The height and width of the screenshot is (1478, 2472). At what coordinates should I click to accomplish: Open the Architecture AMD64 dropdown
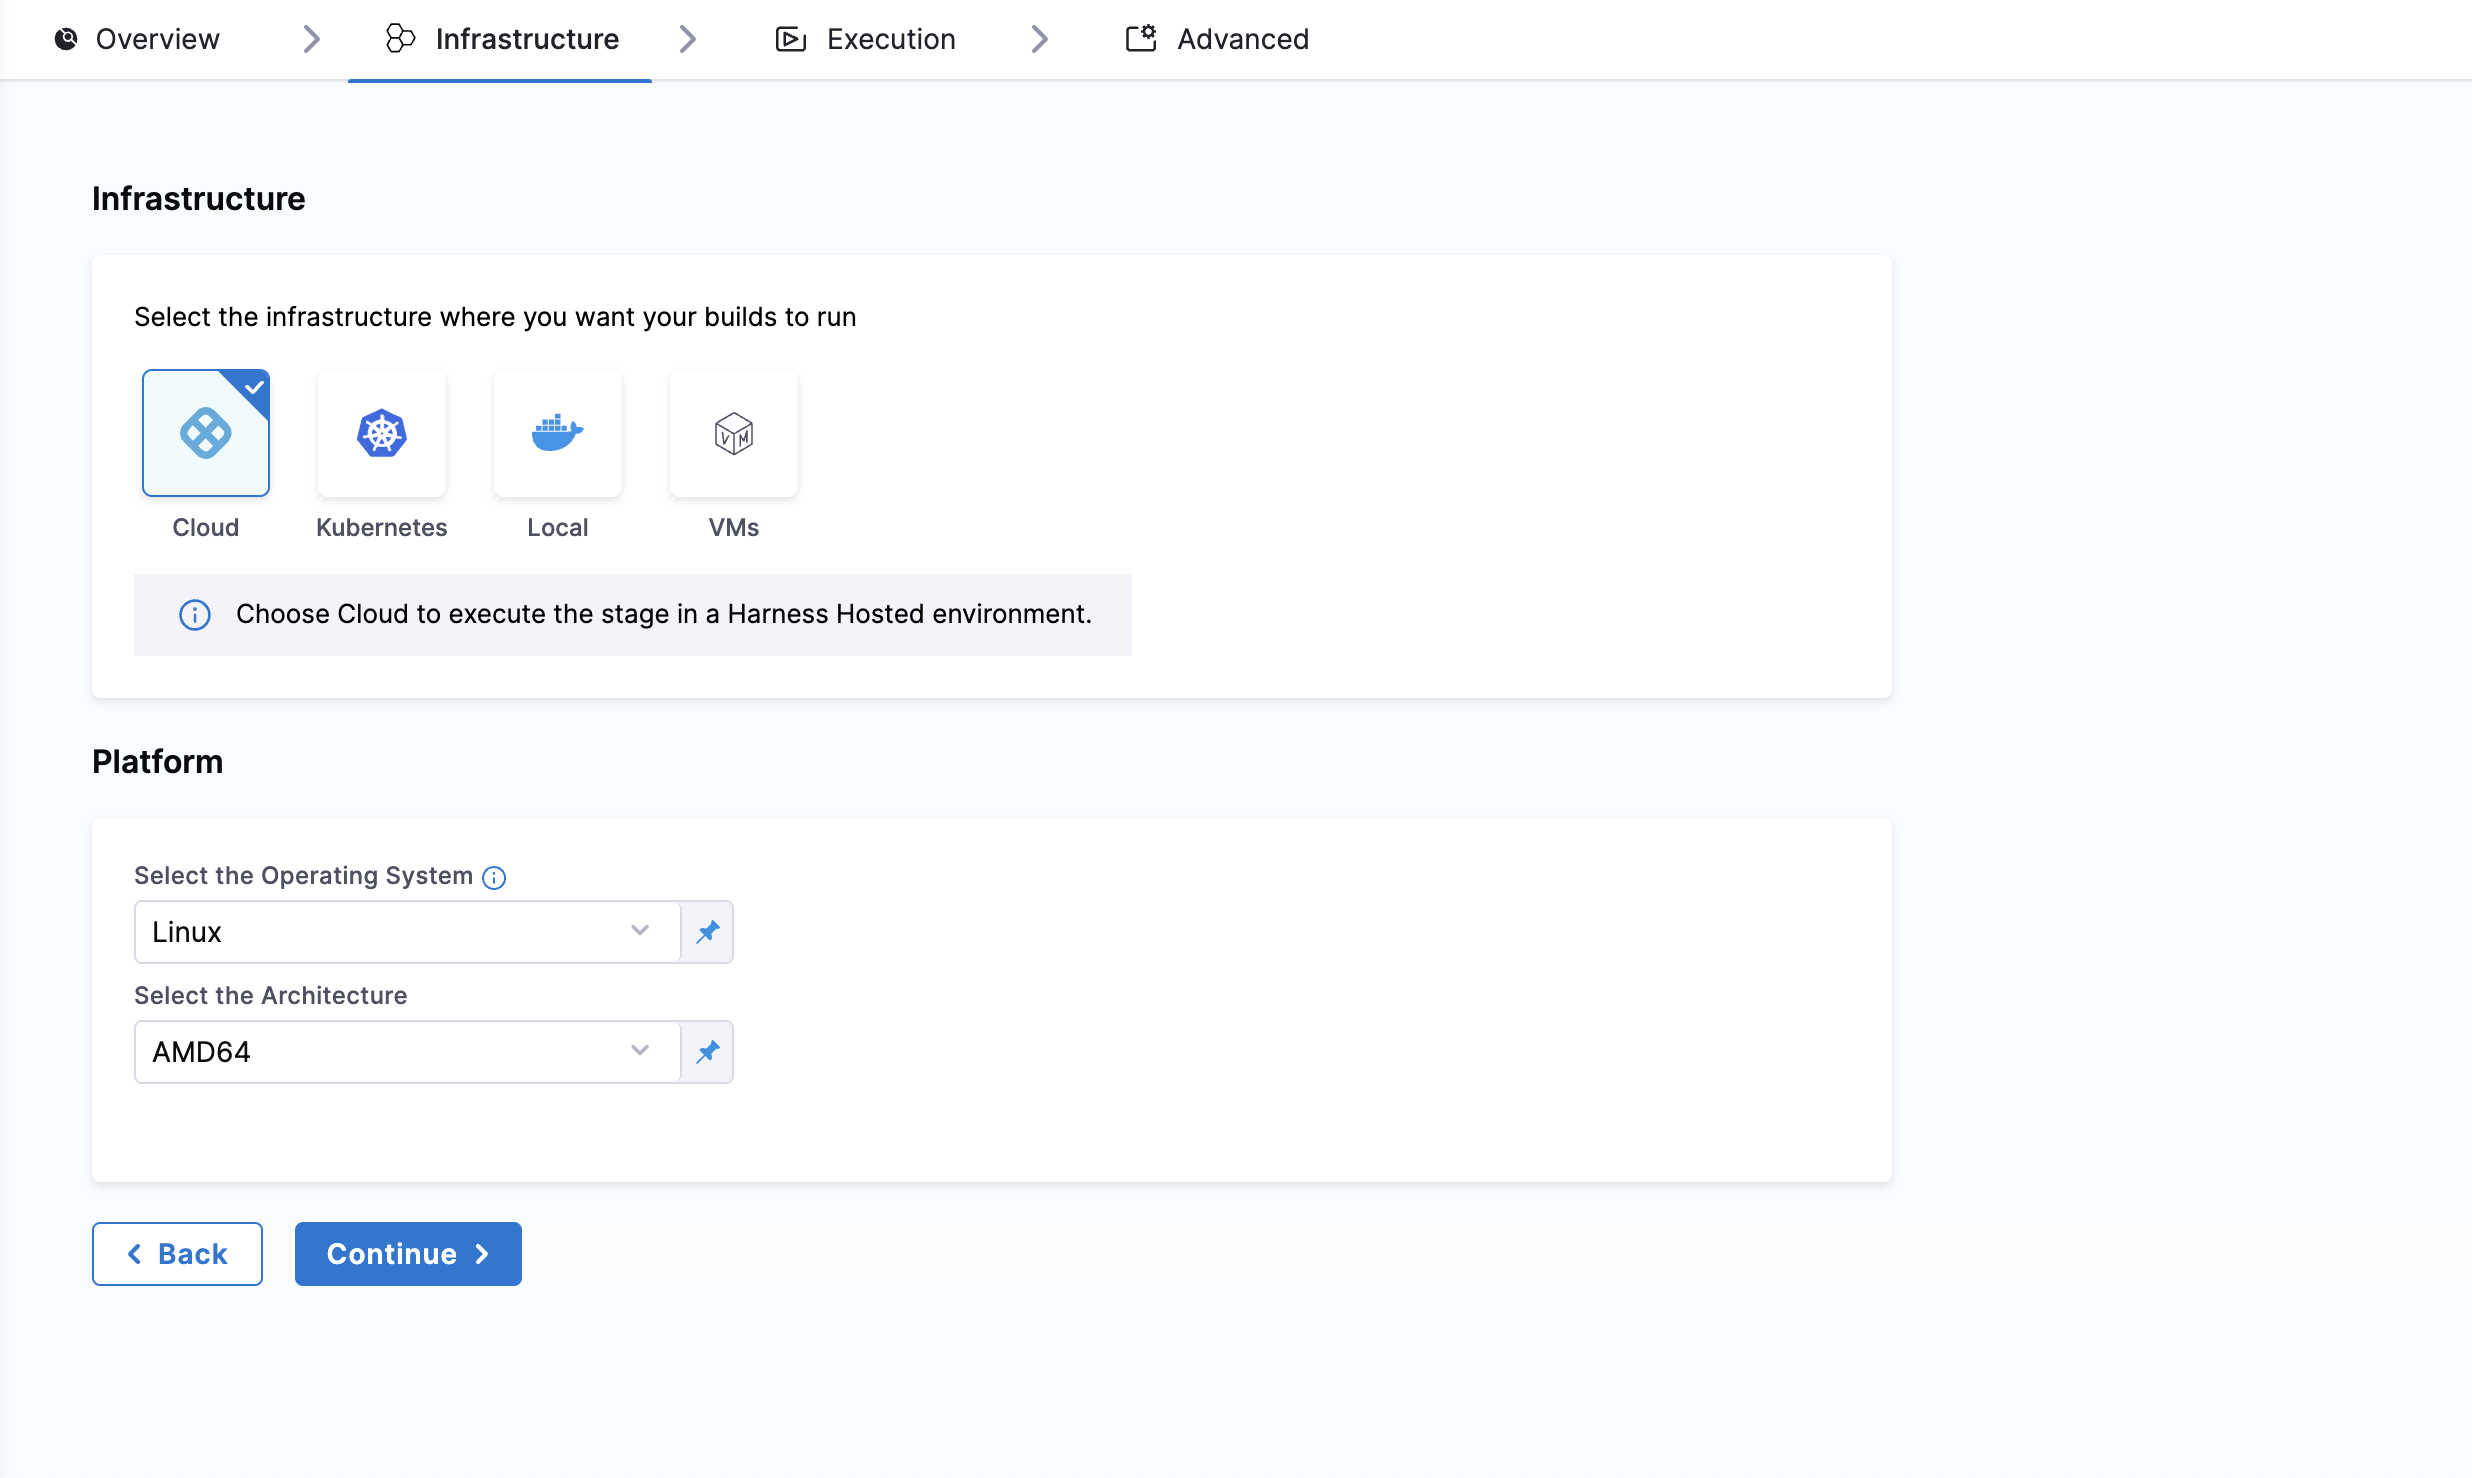(x=390, y=1052)
